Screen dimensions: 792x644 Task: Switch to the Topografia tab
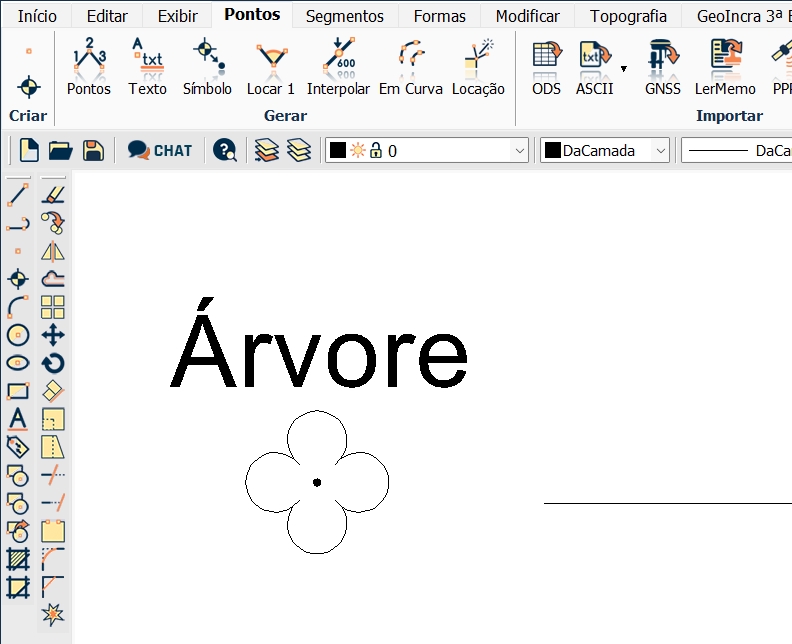click(628, 16)
